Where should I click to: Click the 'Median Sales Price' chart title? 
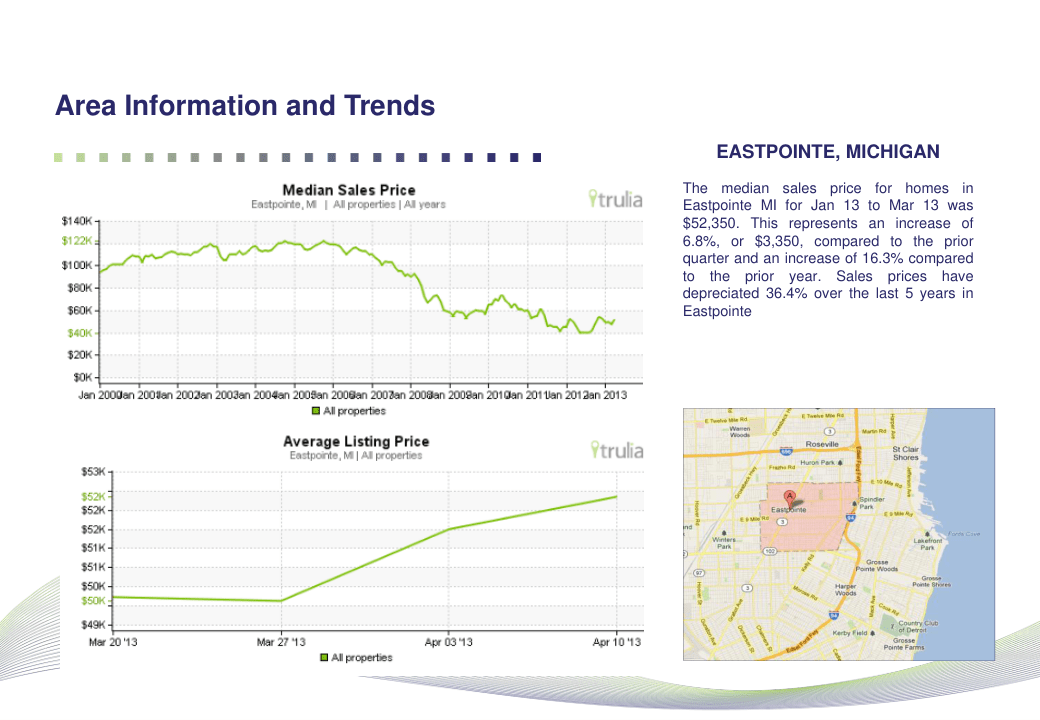coord(348,189)
